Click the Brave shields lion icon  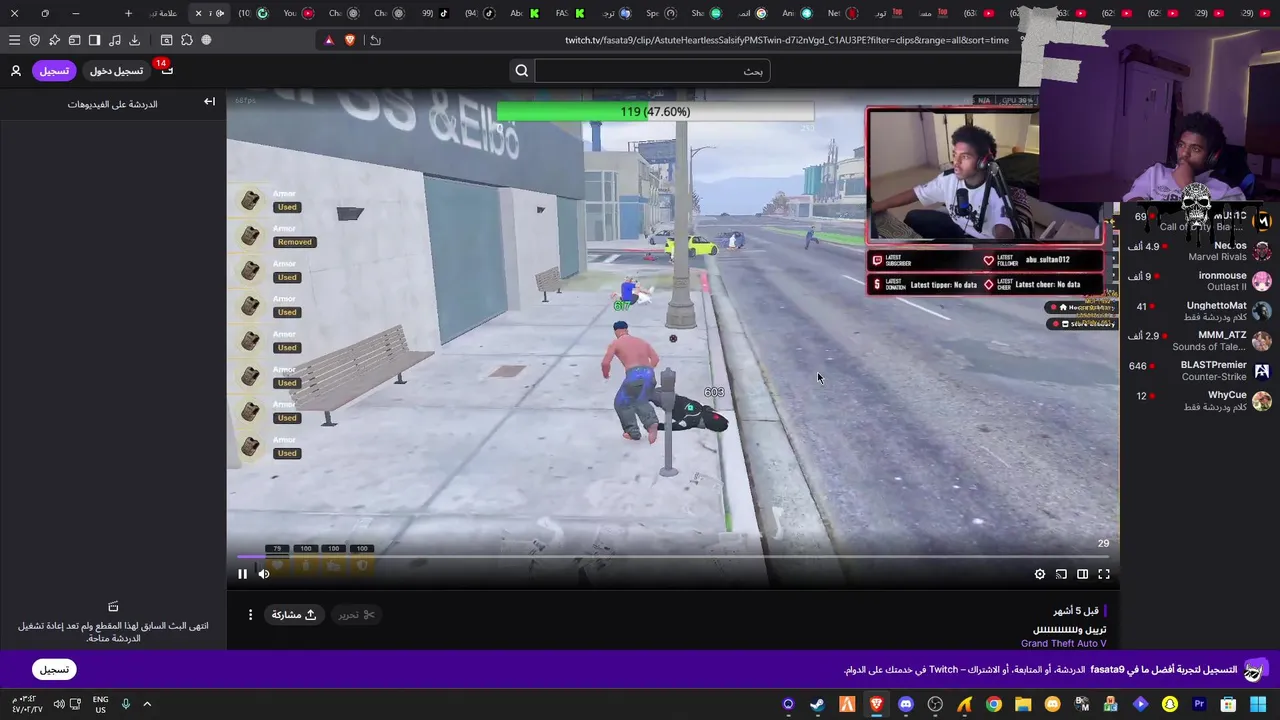(350, 40)
